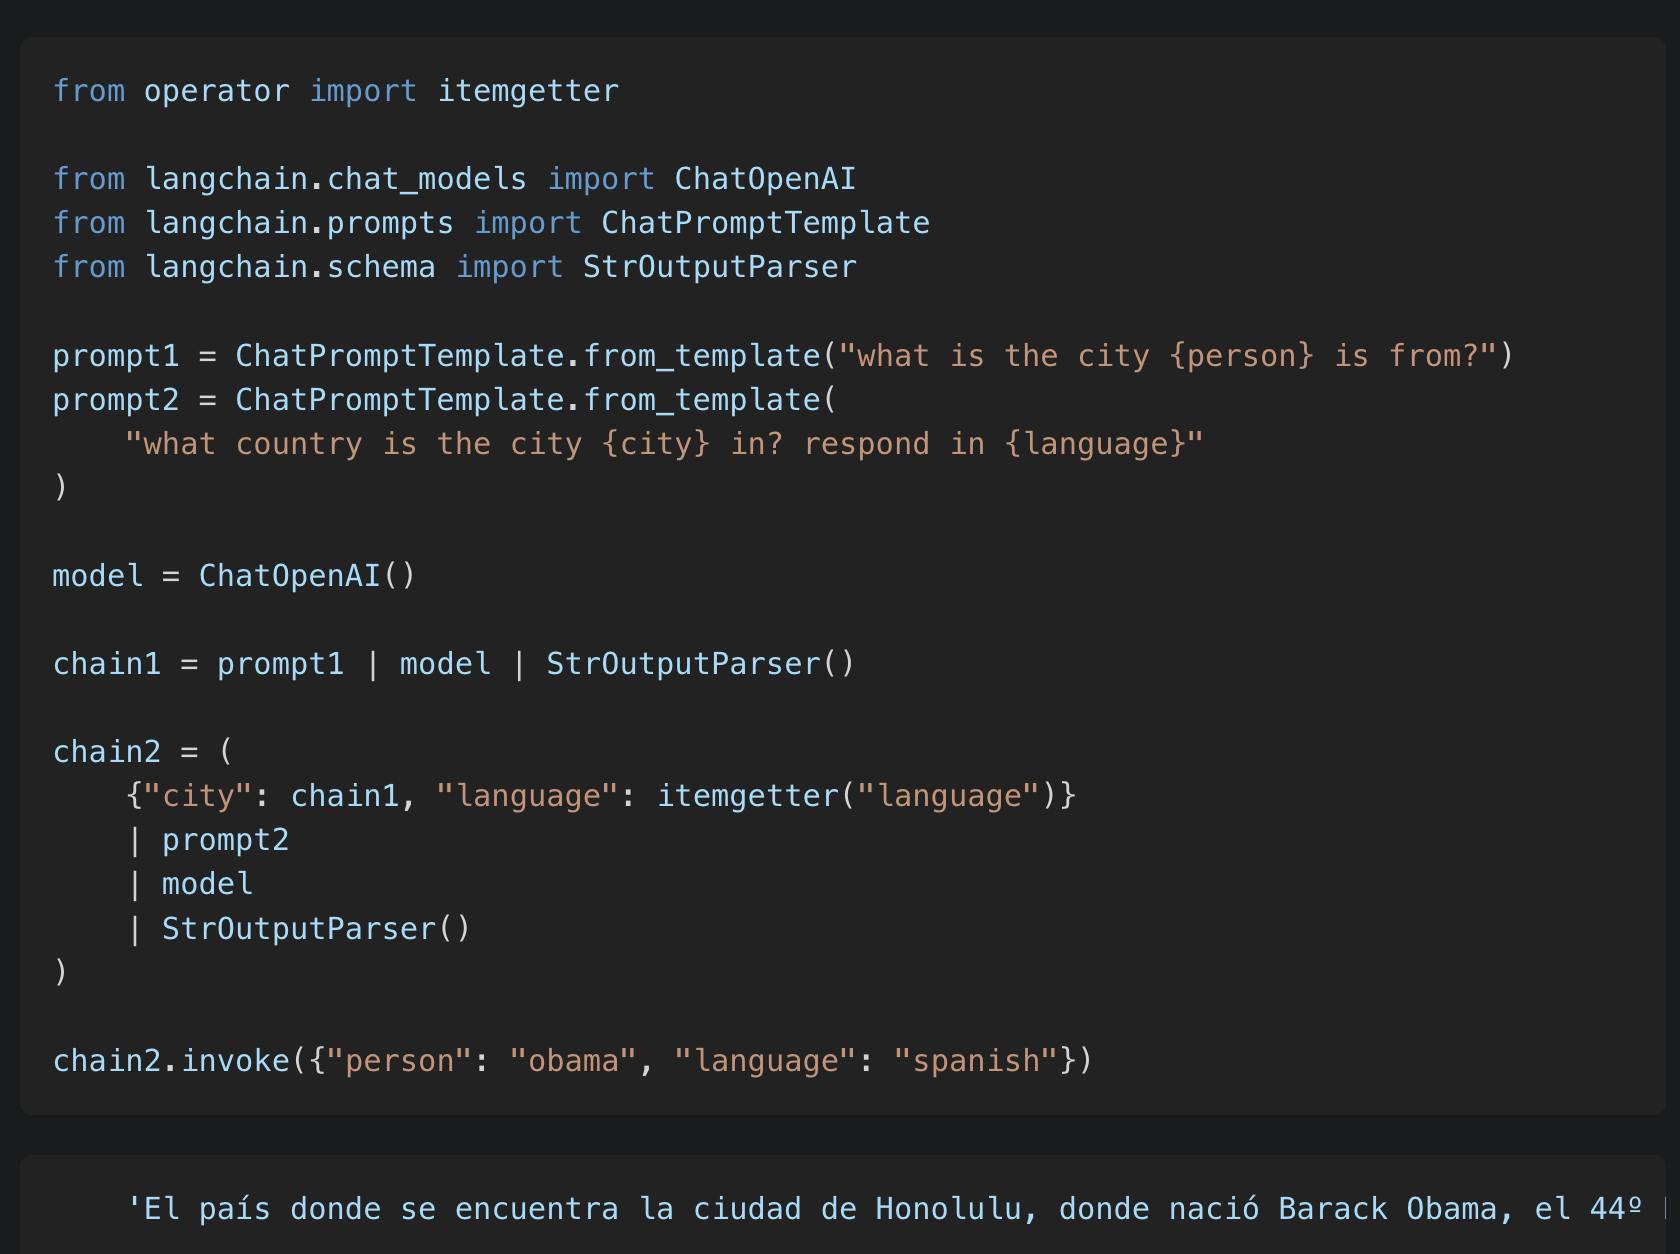This screenshot has width=1680, height=1254.
Task: Click ChatOpenAI in the chat_models import line
Action: pos(765,179)
